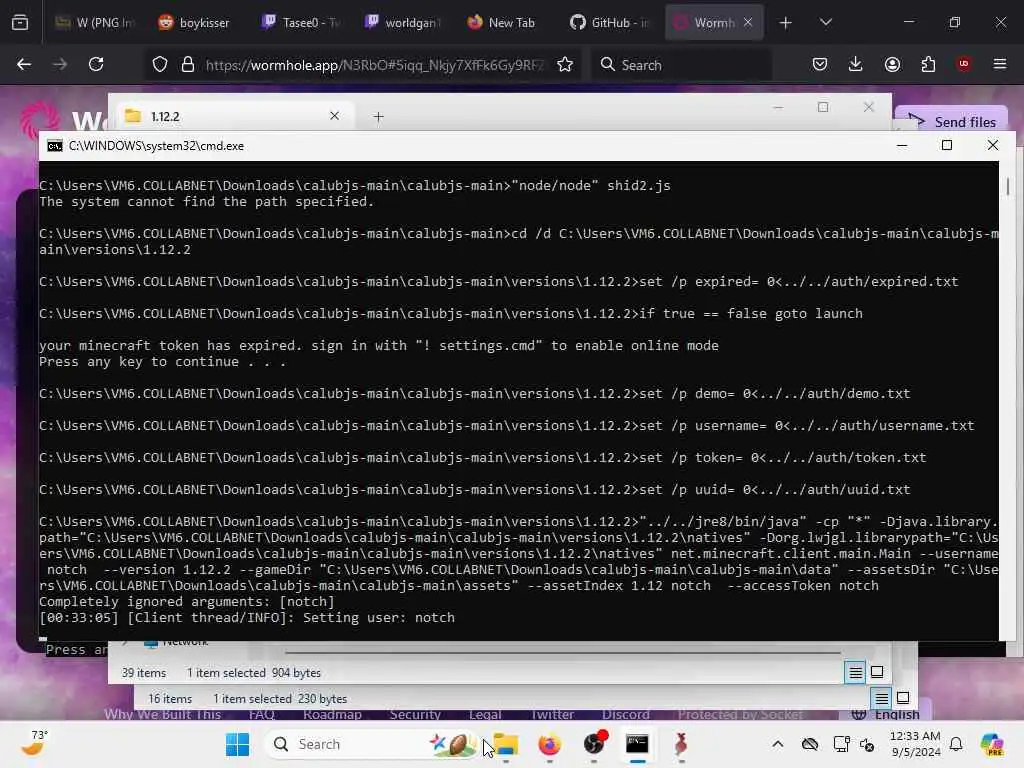
Task: Click the Send files button
Action: click(x=952, y=121)
